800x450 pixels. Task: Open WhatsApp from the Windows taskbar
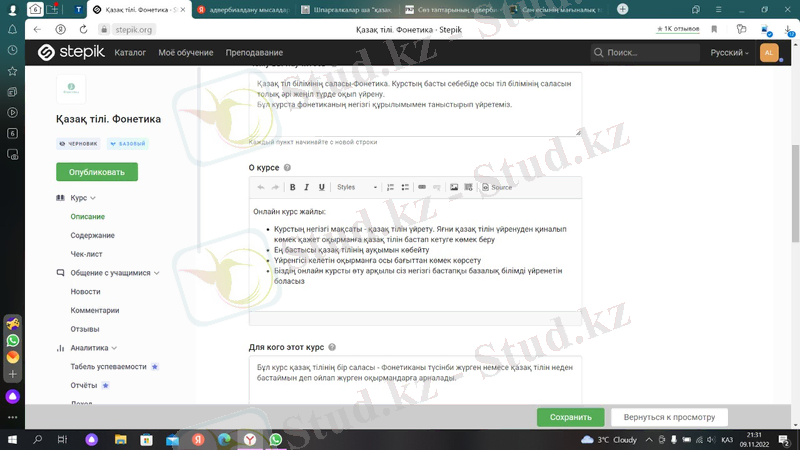276,439
